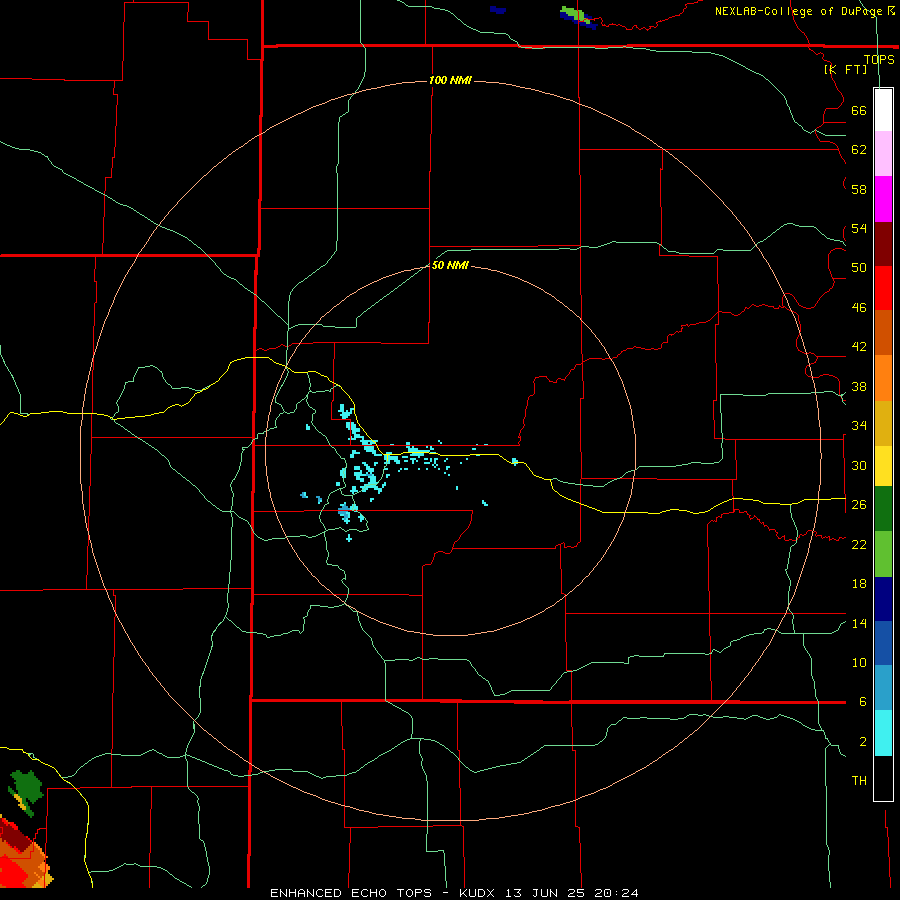
Task: Click the light pink 62 swatch
Action: click(x=883, y=153)
